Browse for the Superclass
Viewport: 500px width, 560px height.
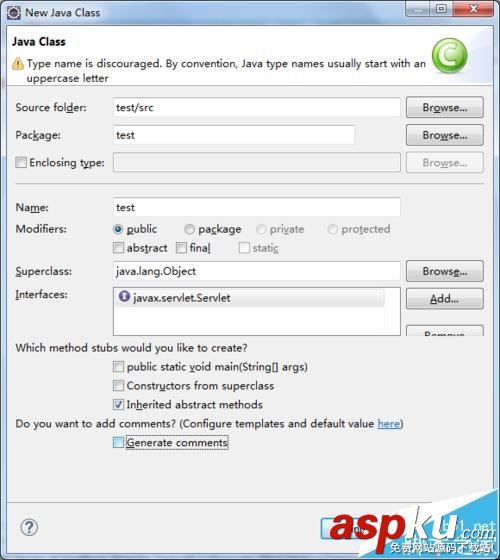445,271
